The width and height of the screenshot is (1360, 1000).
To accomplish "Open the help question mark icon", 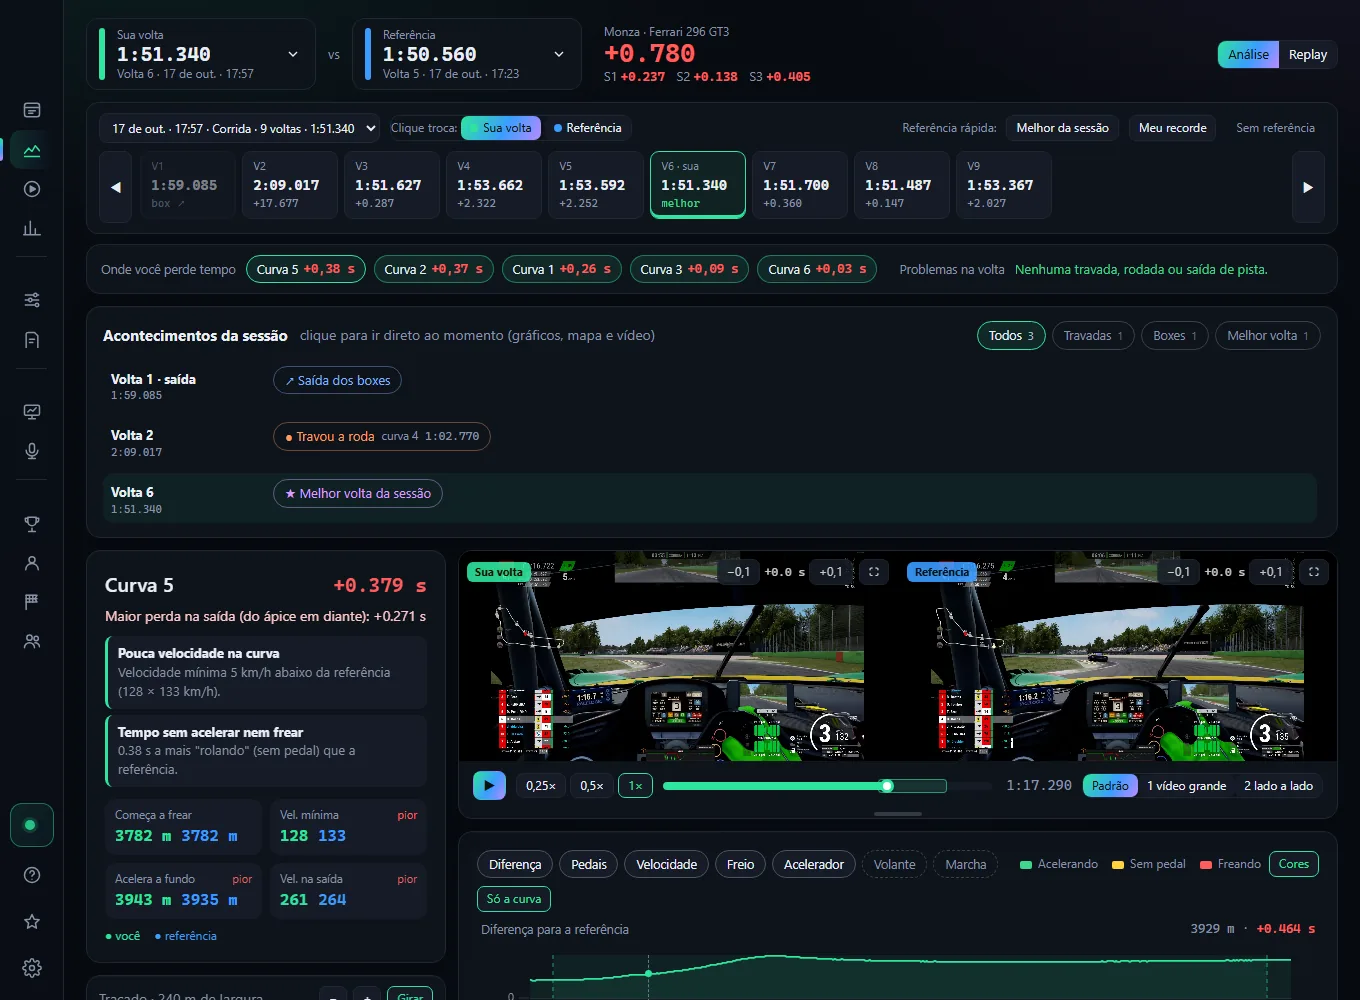I will [x=32, y=875].
